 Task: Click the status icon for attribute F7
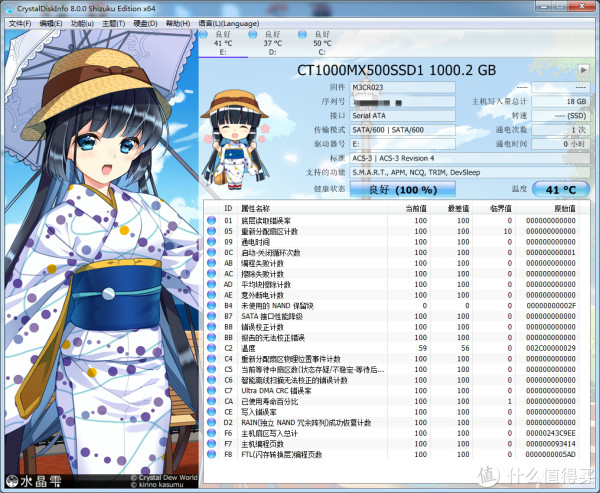click(x=211, y=443)
